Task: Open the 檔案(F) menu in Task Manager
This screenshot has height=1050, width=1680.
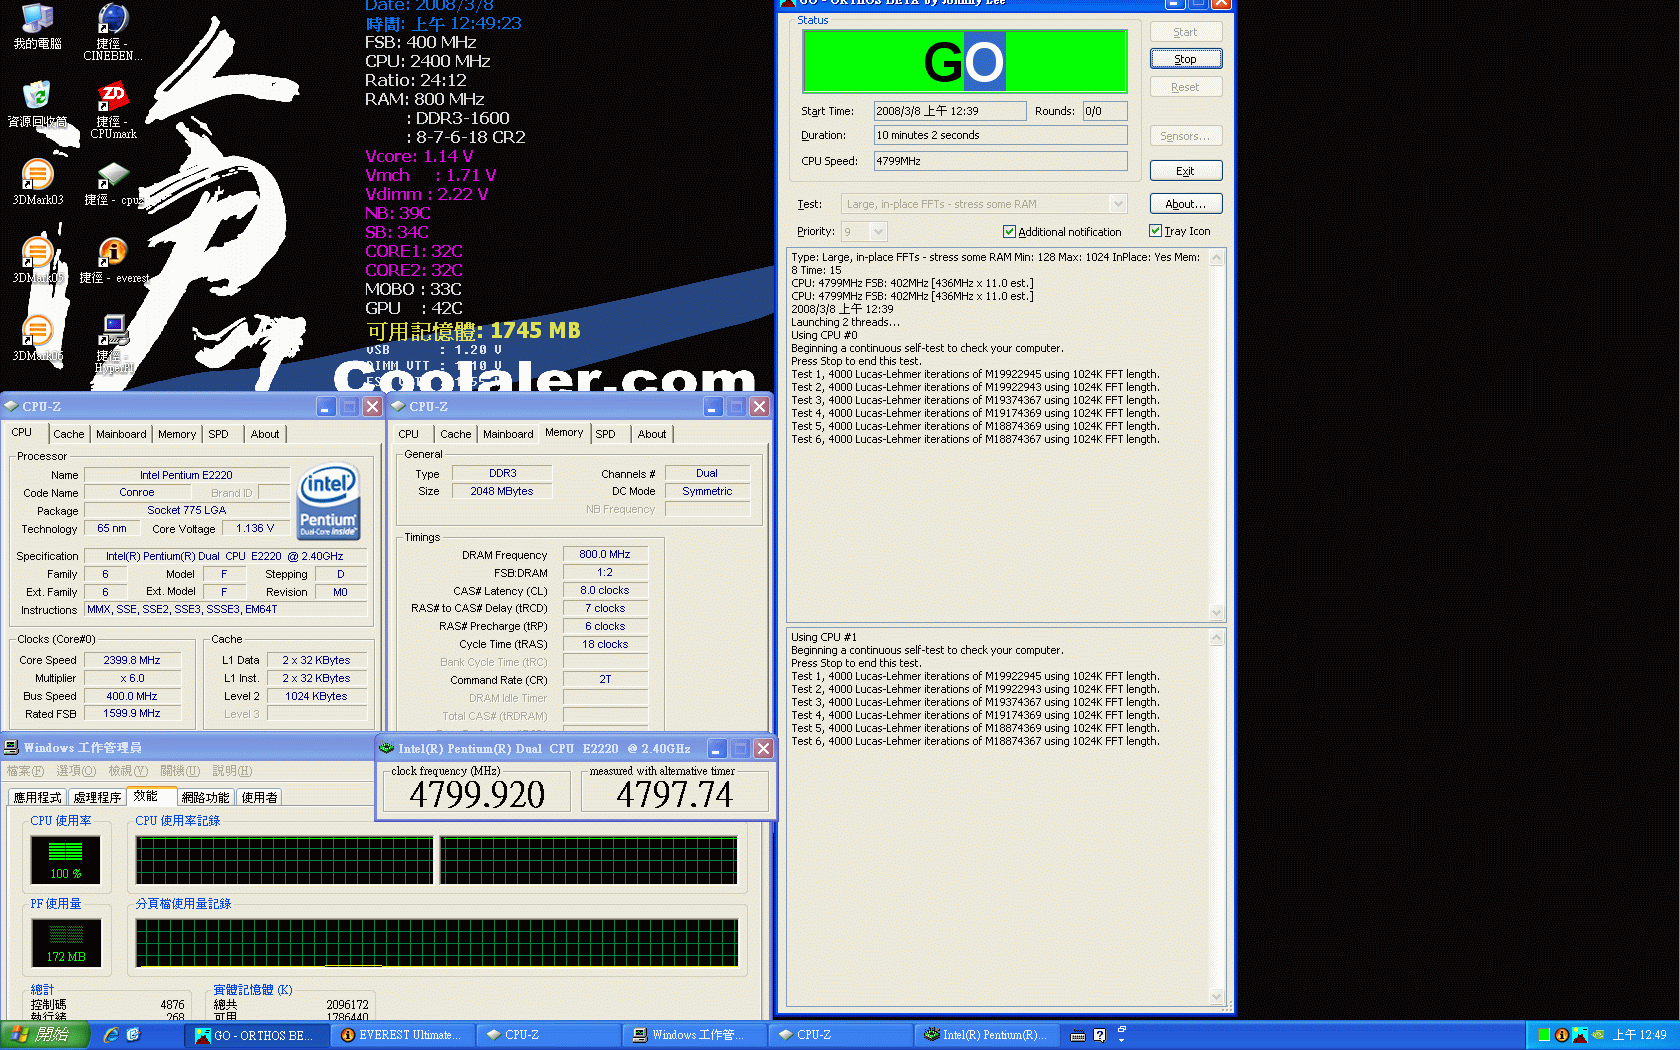Action: 25,771
